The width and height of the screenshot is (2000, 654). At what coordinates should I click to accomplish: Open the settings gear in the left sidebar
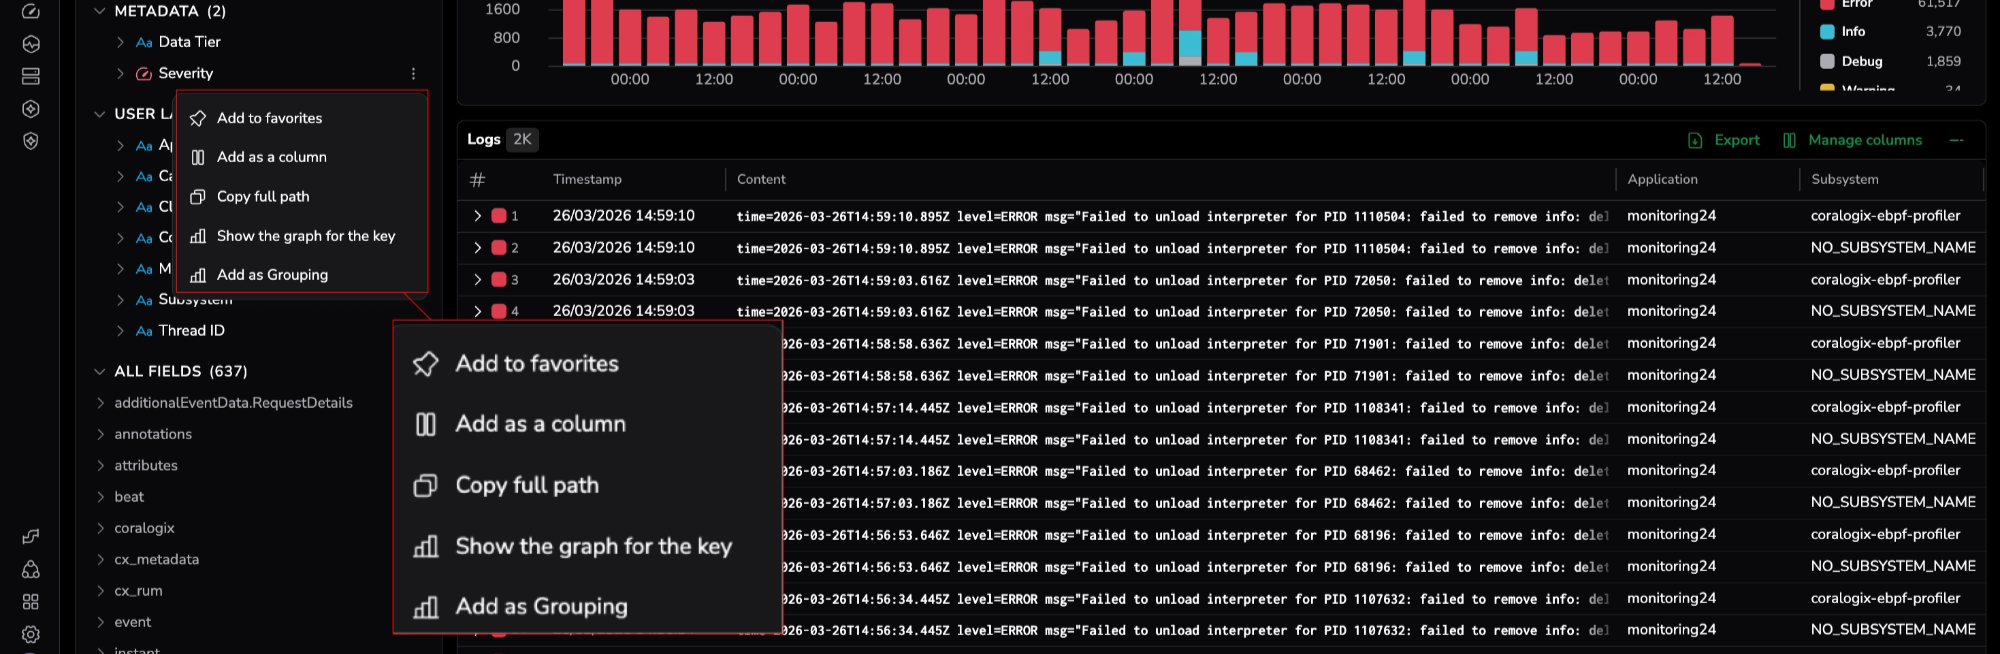click(31, 634)
